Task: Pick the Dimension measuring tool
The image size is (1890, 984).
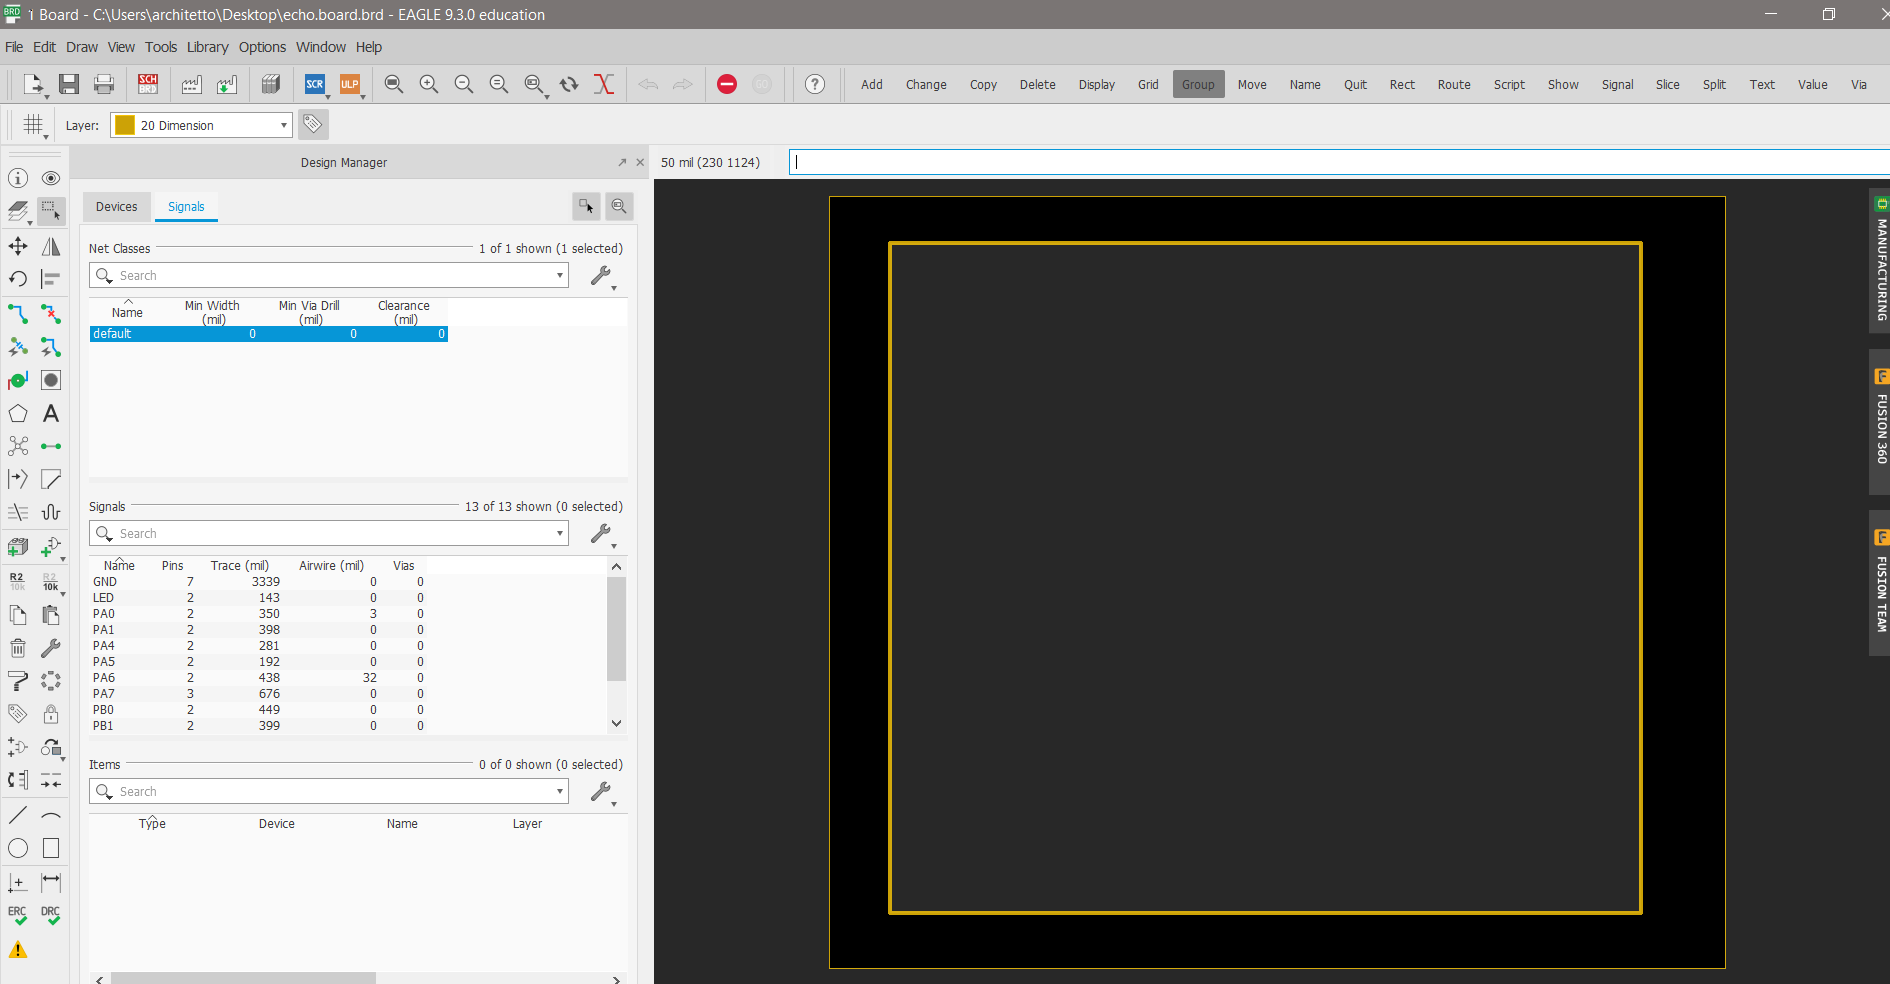Action: 51,882
